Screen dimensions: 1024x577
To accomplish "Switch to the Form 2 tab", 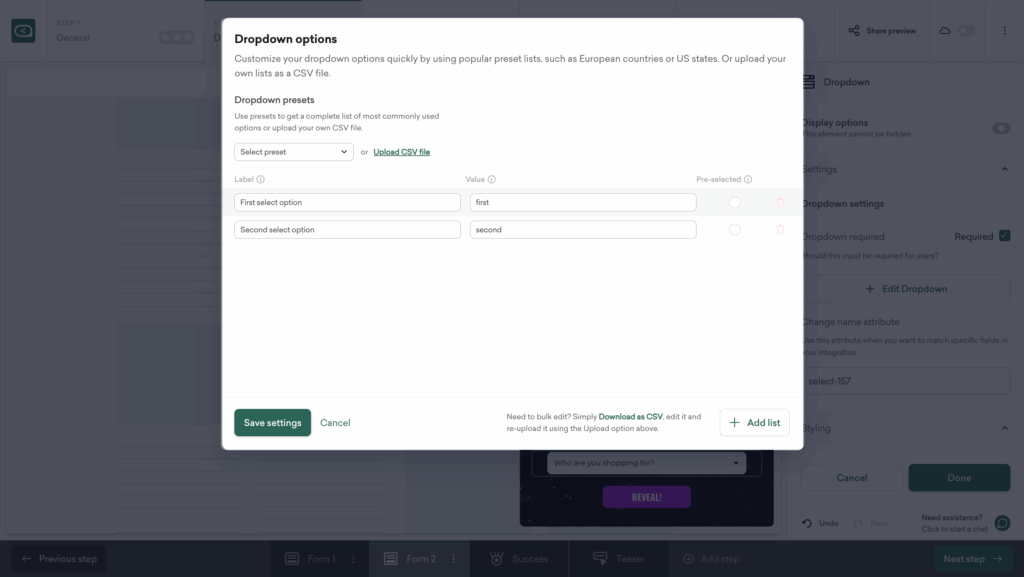I will pos(419,559).
